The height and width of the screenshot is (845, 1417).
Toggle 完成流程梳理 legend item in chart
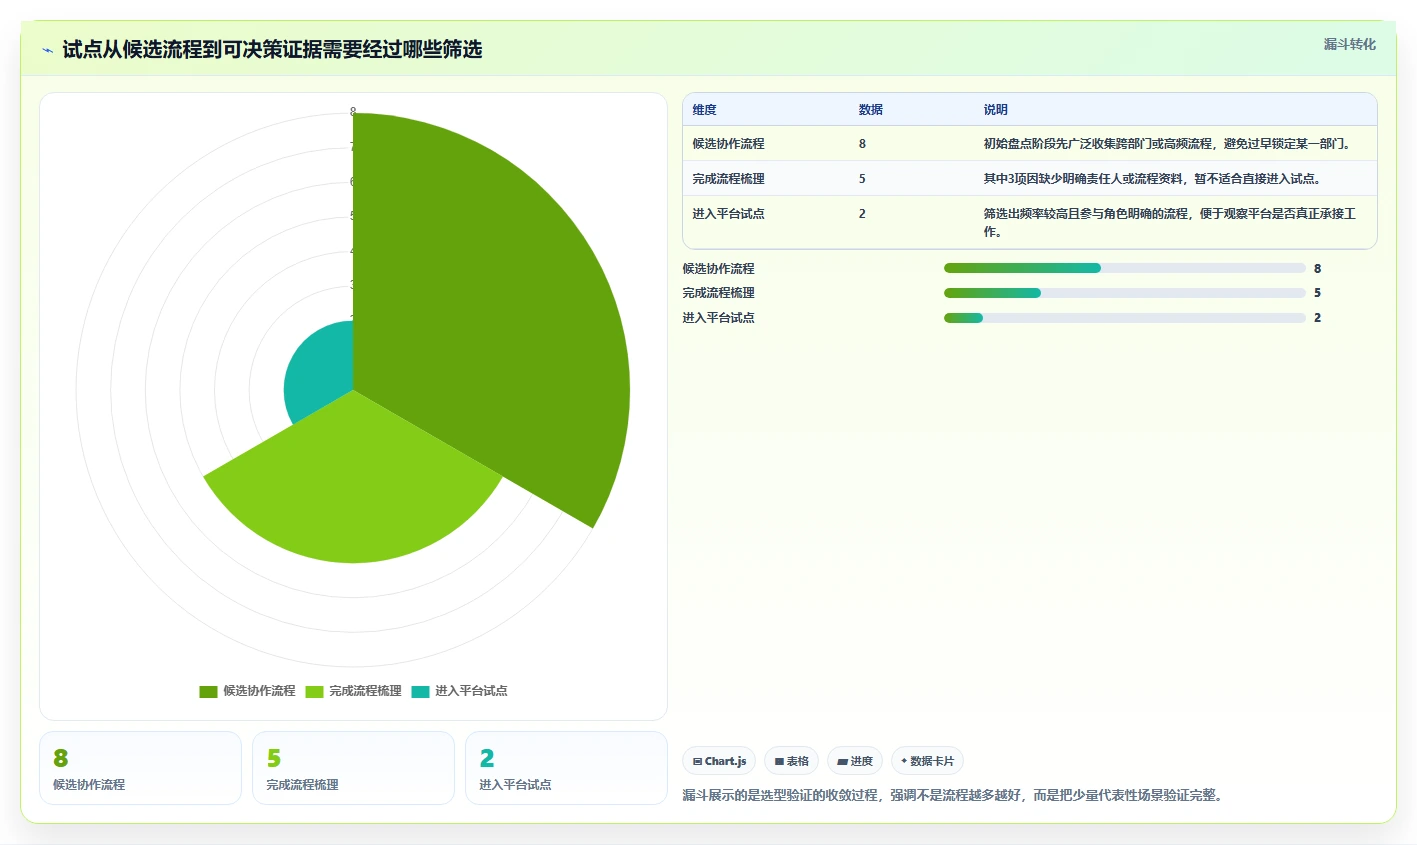pyautogui.click(x=354, y=691)
